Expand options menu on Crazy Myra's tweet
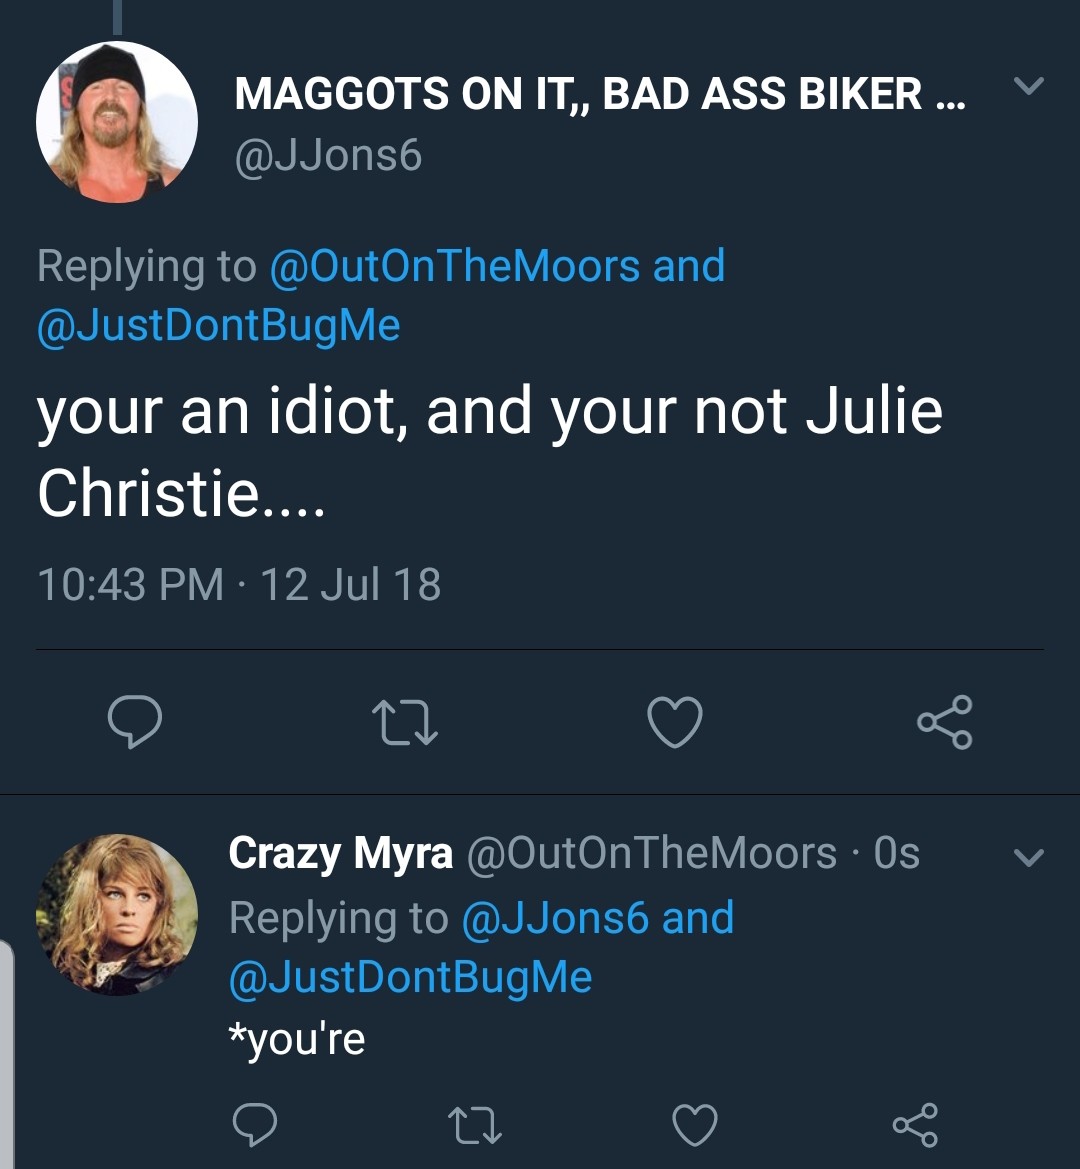The width and height of the screenshot is (1080, 1169). tap(1029, 857)
